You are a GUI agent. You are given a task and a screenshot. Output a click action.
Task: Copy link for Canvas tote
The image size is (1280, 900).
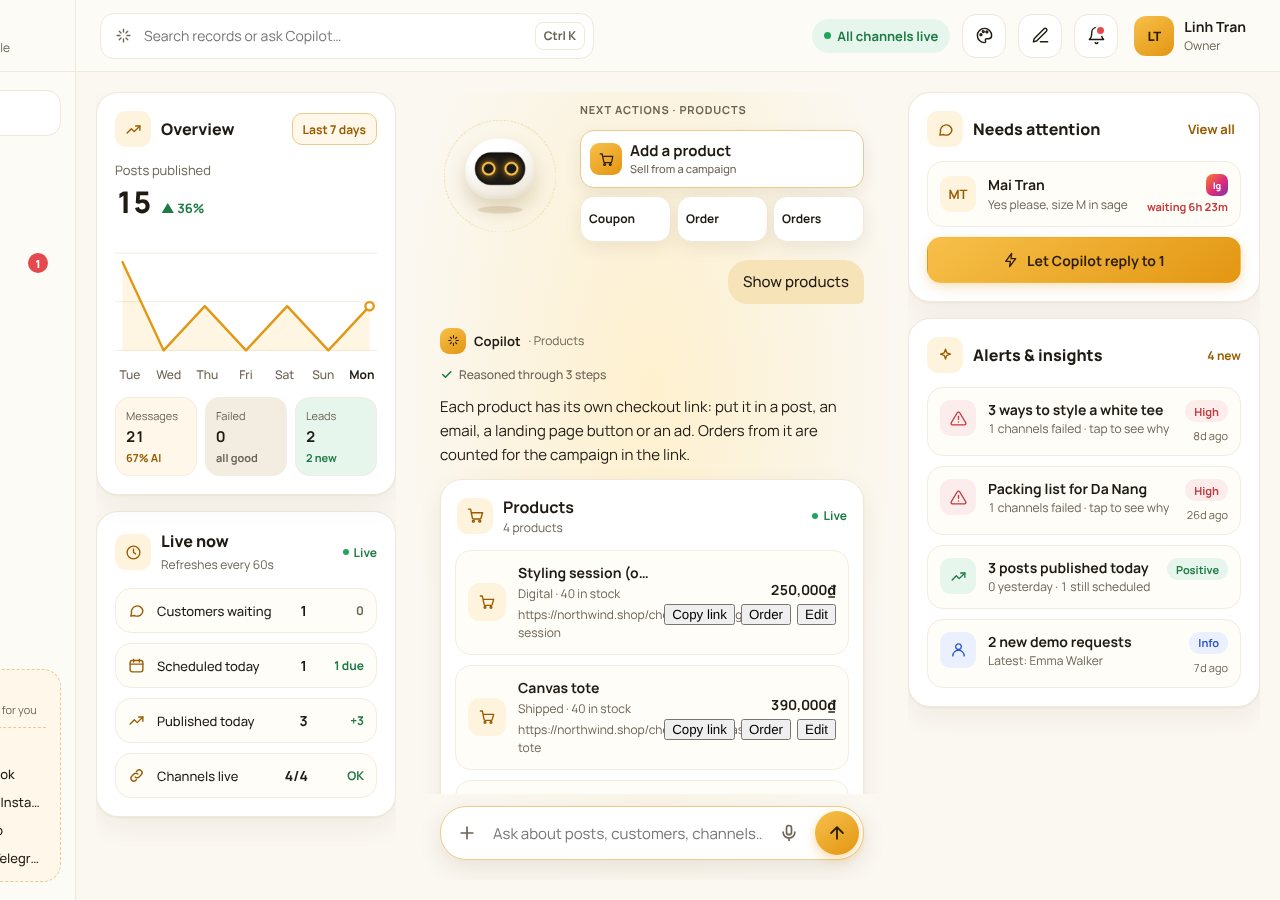[x=699, y=730]
